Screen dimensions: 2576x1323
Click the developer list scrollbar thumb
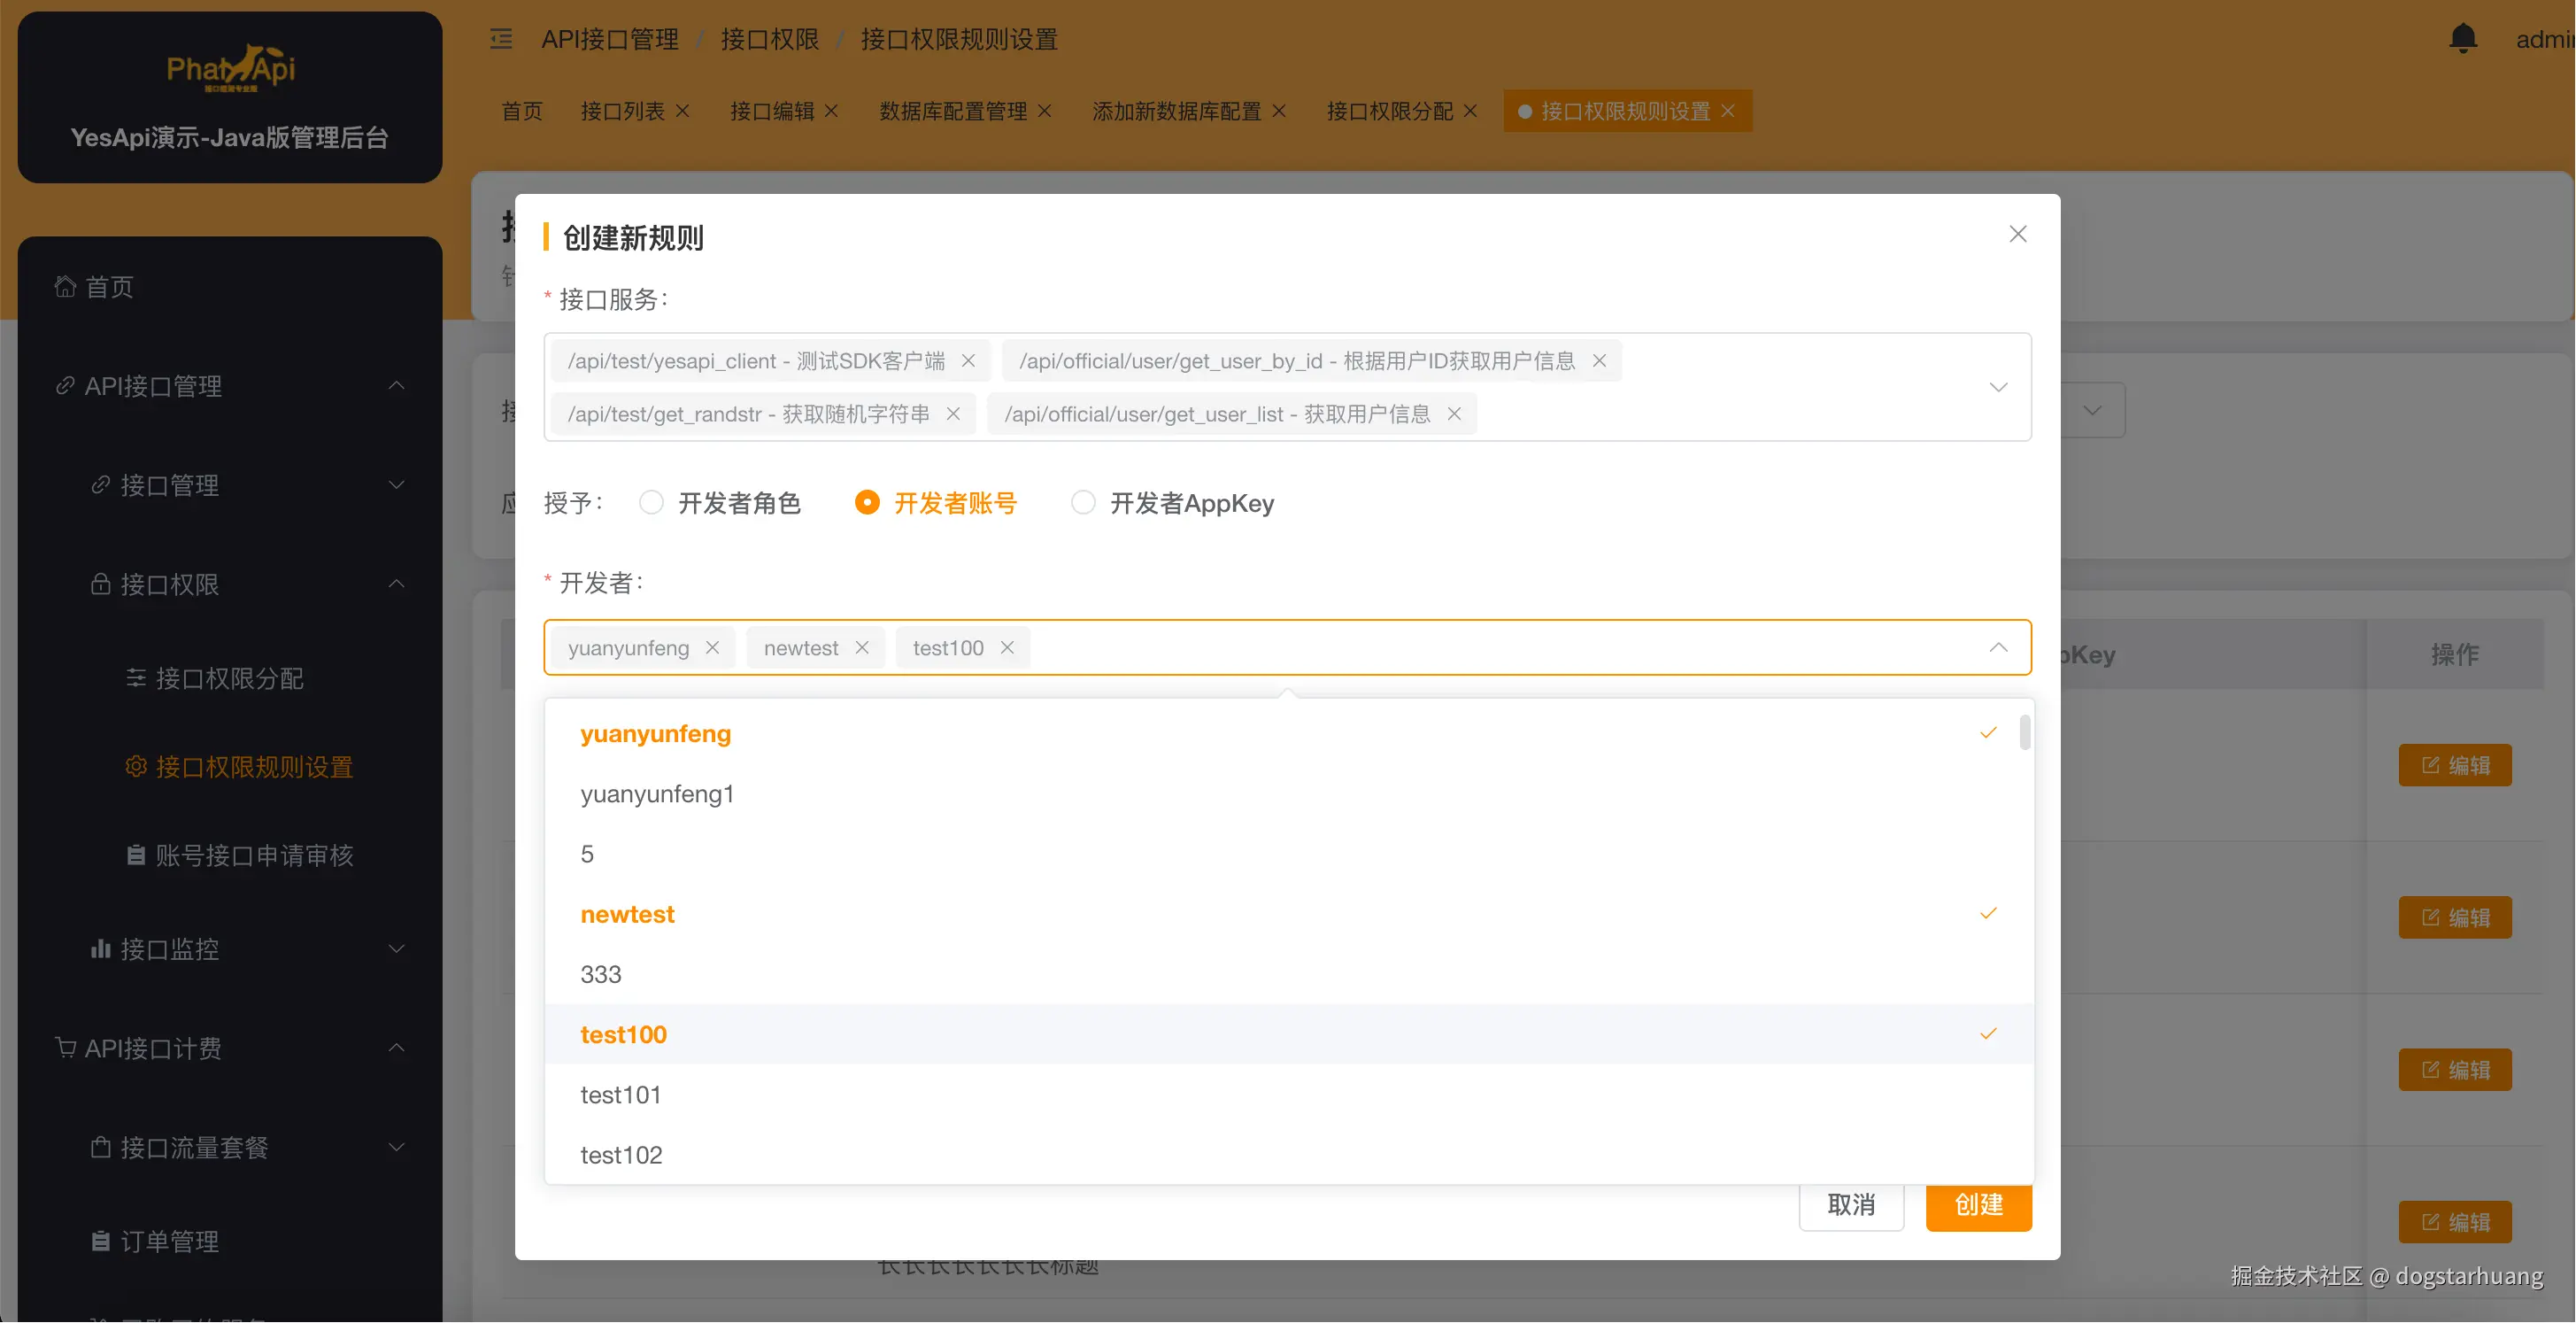point(2024,733)
